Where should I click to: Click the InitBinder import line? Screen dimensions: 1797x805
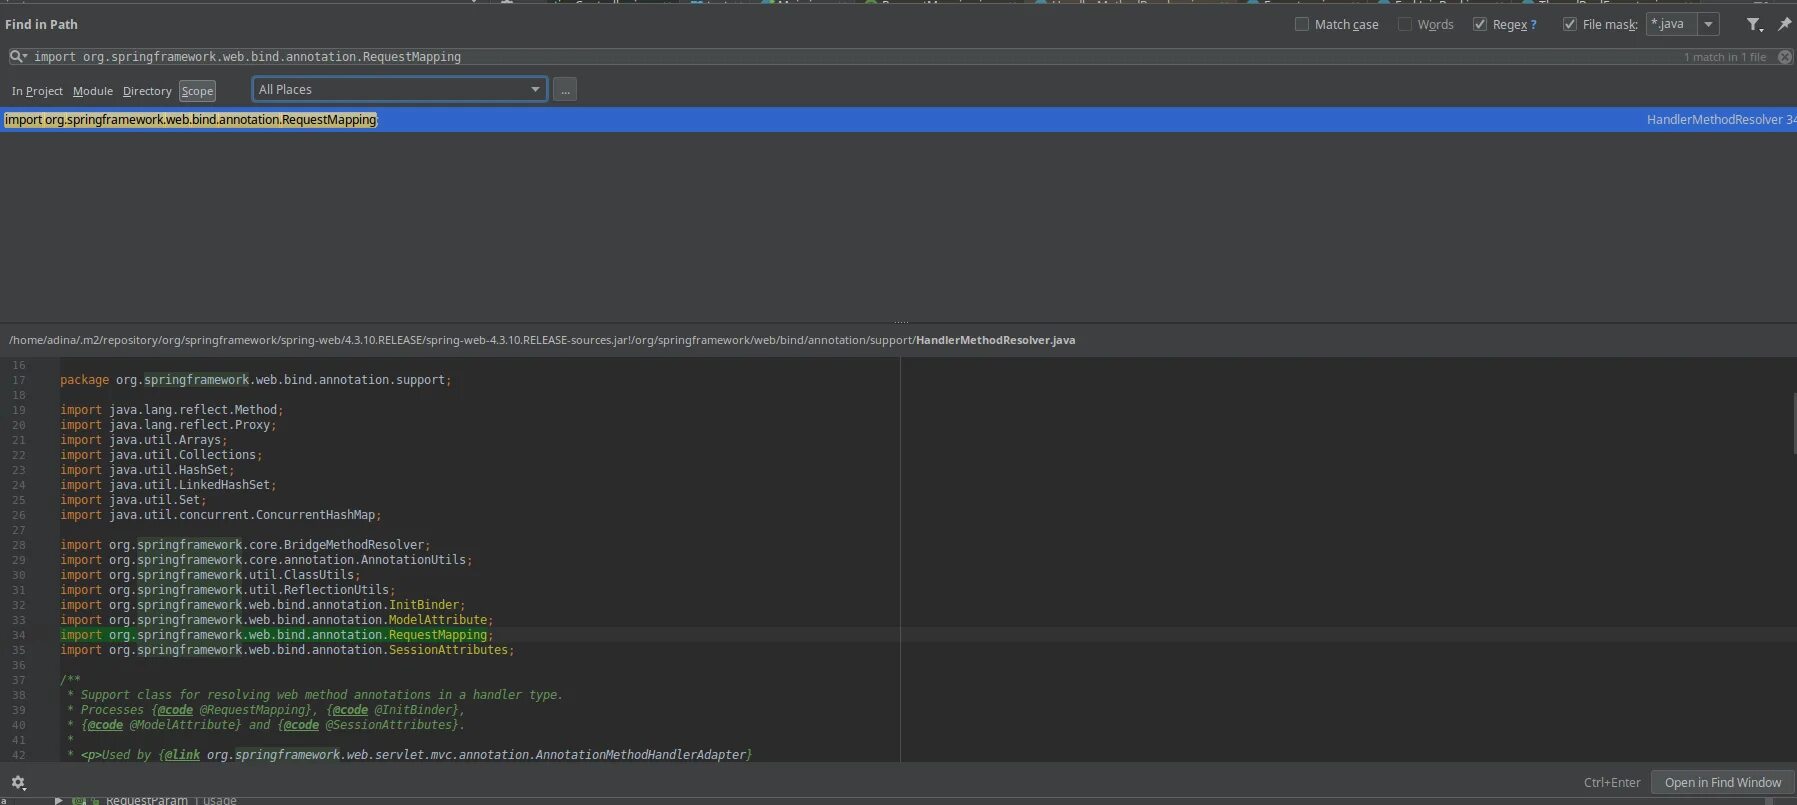pyautogui.click(x=263, y=605)
